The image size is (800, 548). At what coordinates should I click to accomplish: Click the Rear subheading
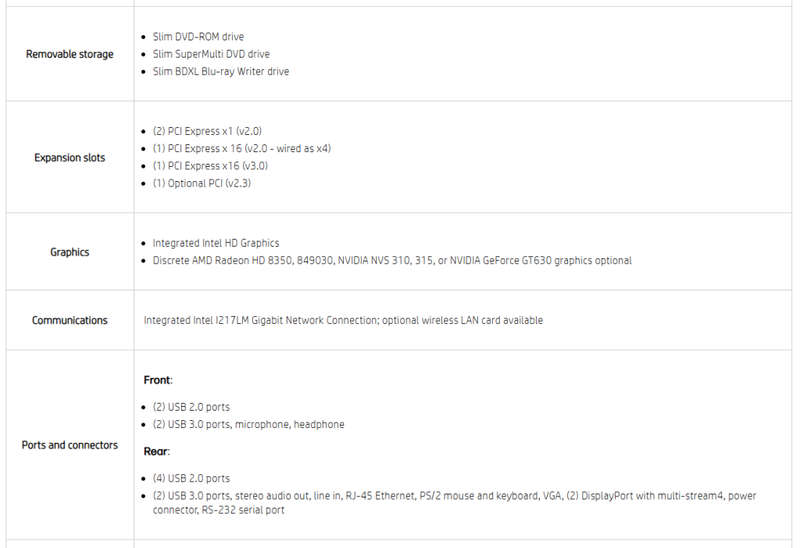click(x=157, y=452)
